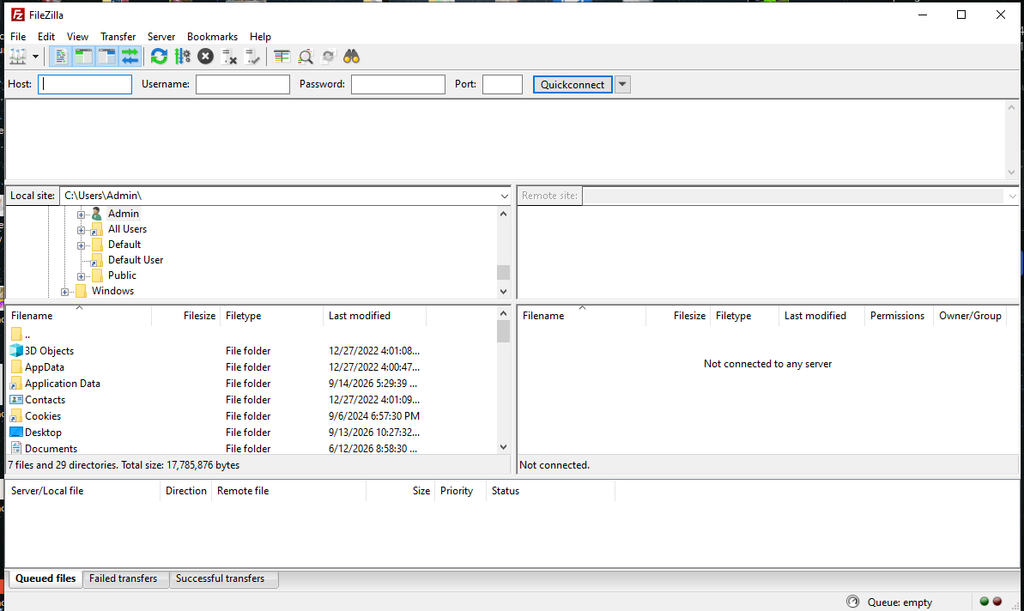
Task: Select the Cookies folder
Action: pyautogui.click(x=43, y=416)
